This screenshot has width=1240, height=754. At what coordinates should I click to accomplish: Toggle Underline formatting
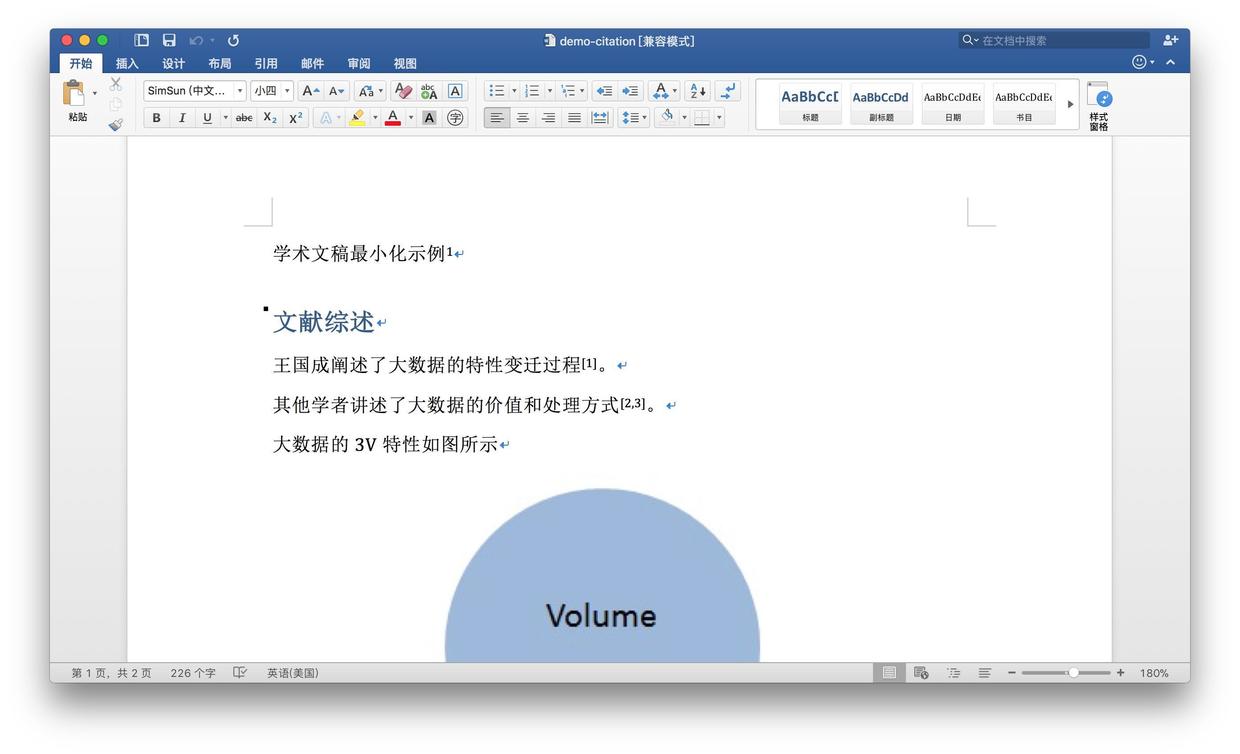point(207,117)
